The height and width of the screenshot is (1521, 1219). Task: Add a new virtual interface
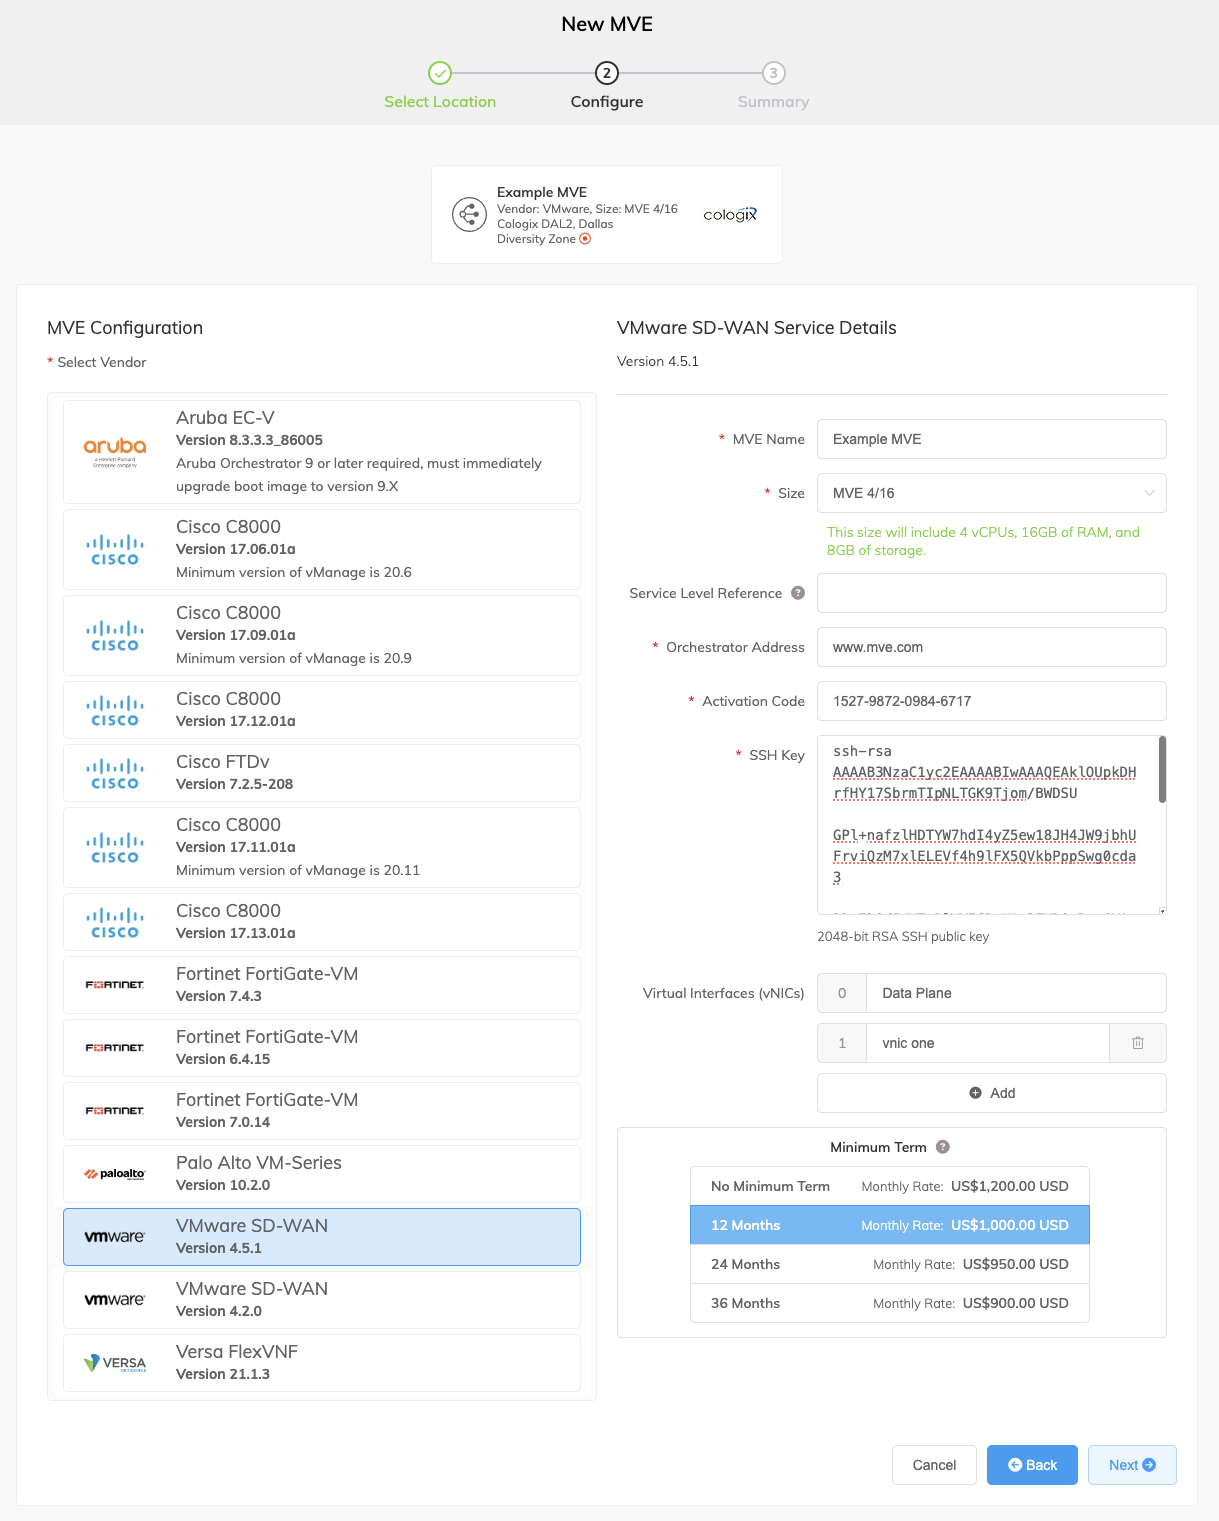[x=992, y=1093]
